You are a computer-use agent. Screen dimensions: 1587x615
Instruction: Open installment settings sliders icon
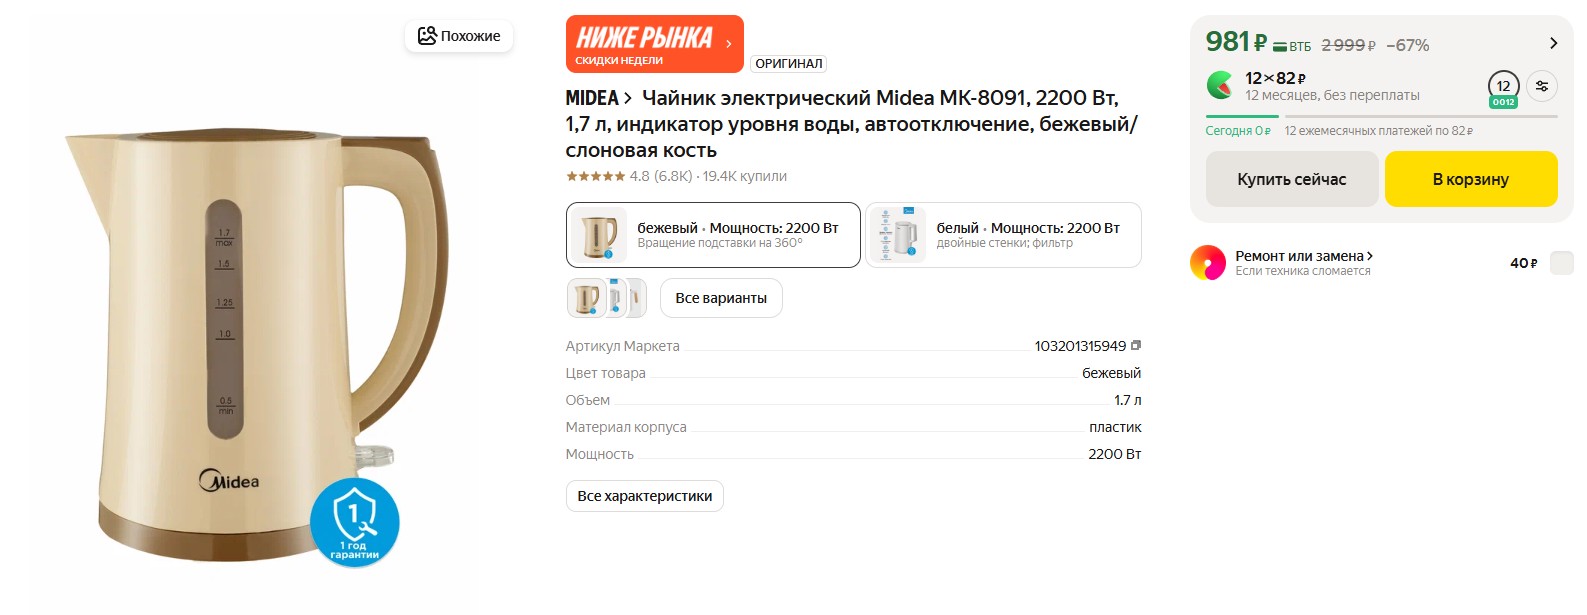pos(1542,86)
